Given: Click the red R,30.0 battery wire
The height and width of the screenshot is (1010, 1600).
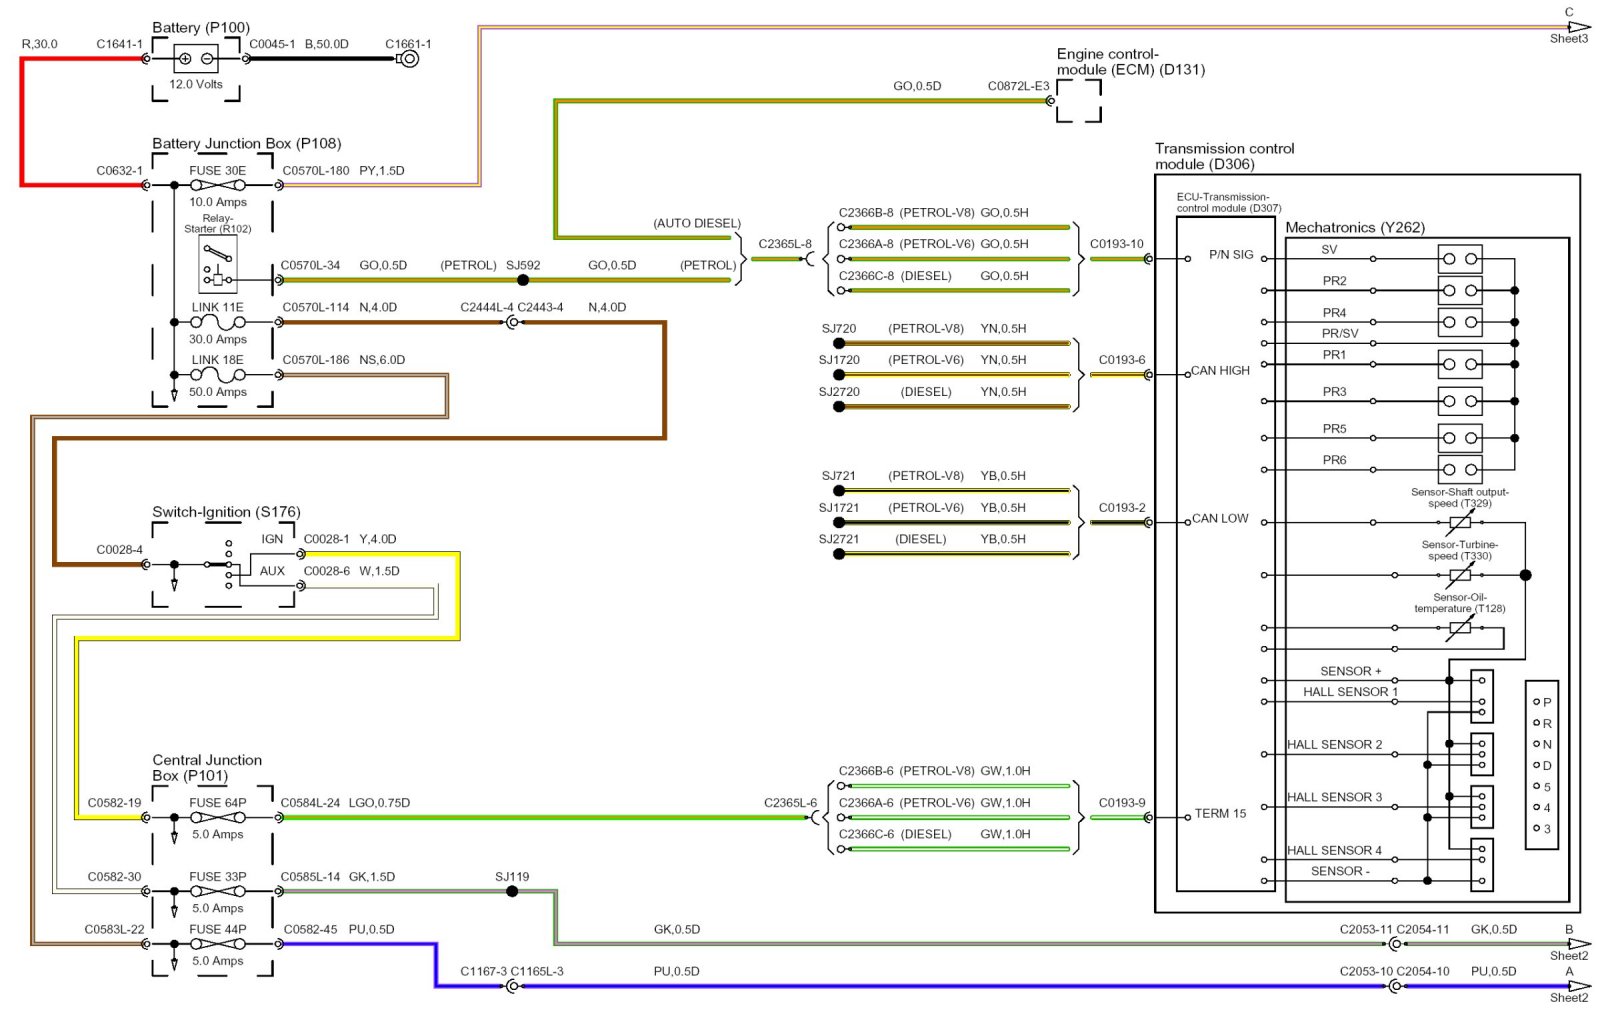Looking at the screenshot, I should tap(22, 120).
